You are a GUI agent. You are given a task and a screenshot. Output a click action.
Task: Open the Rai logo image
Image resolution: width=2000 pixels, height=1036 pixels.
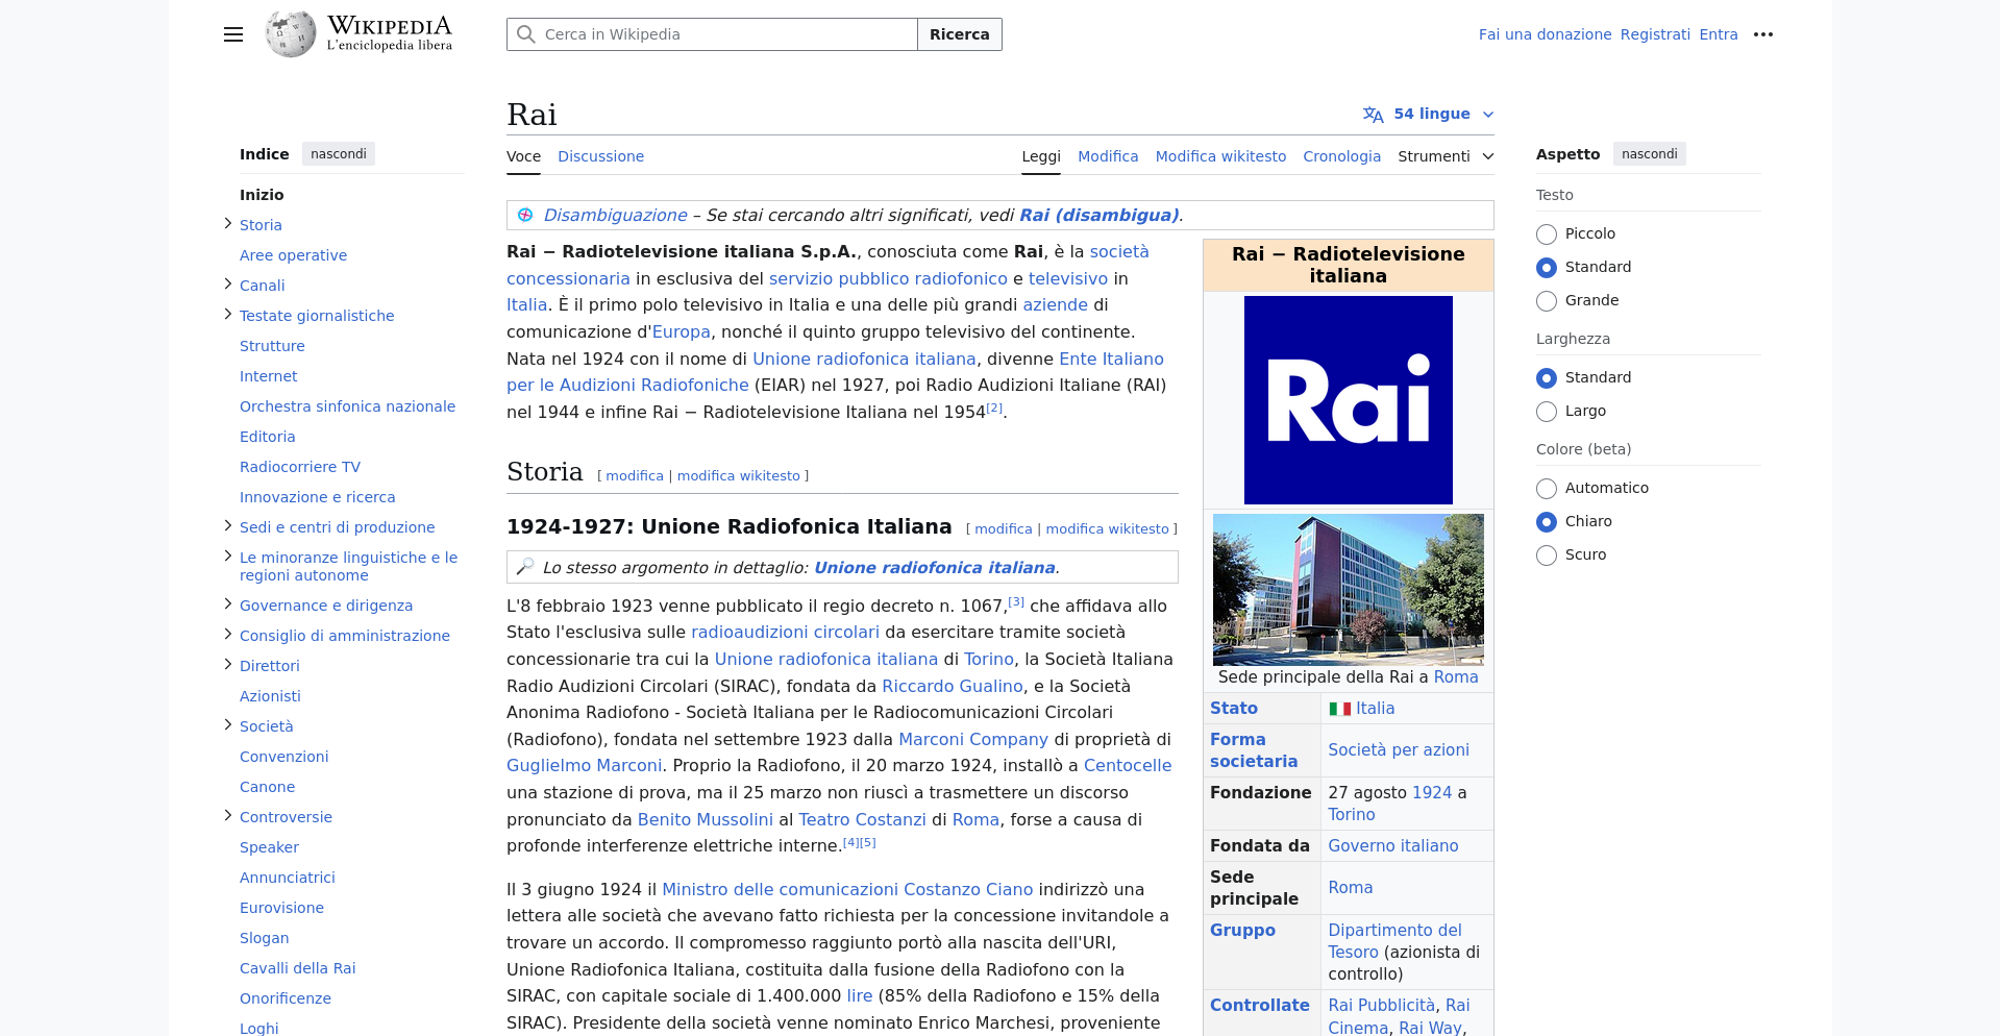[1348, 400]
